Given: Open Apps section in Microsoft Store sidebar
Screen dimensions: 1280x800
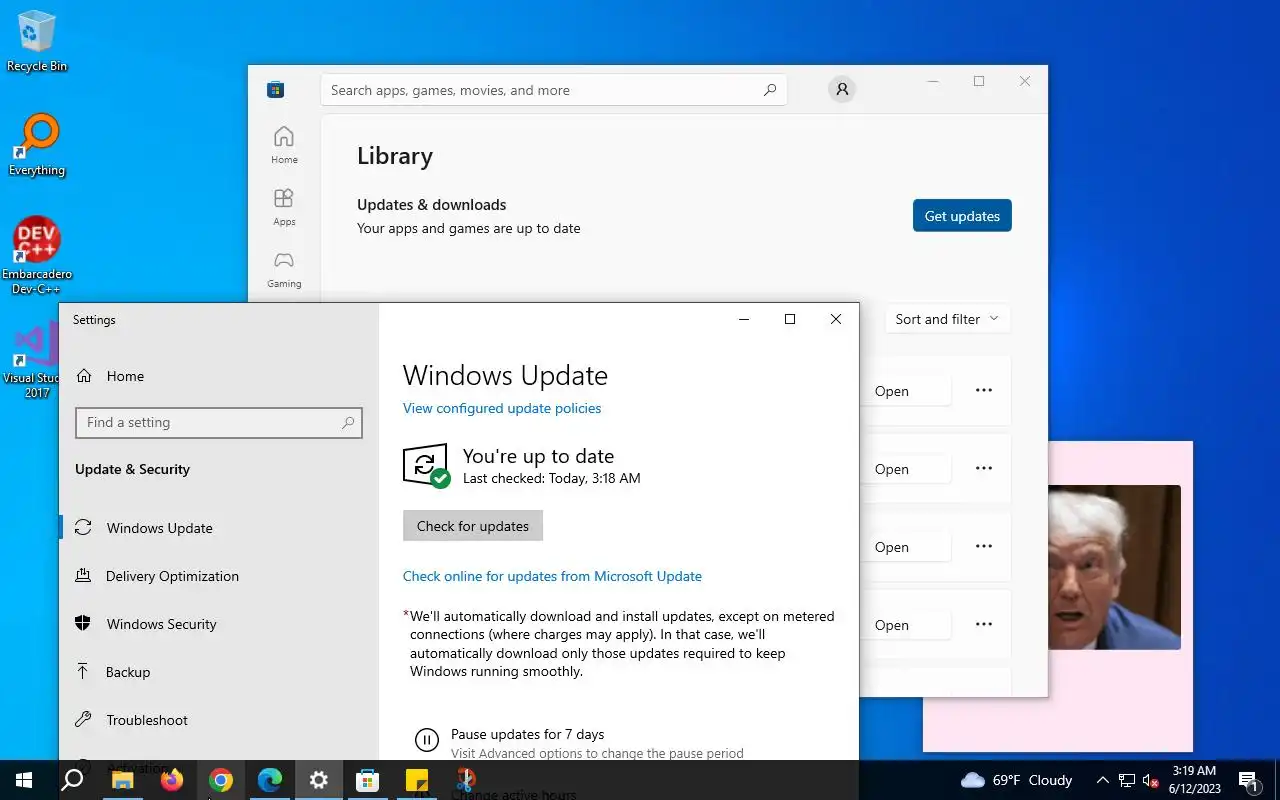Looking at the screenshot, I should pos(284,207).
